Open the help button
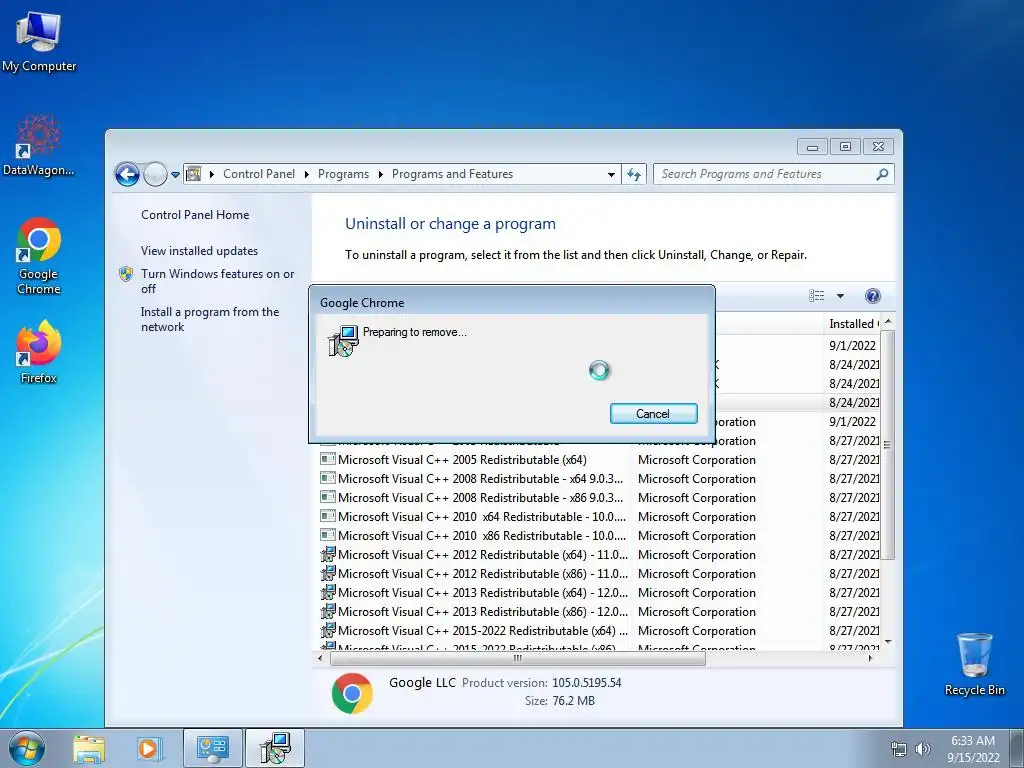This screenshot has width=1024, height=768. tap(872, 296)
